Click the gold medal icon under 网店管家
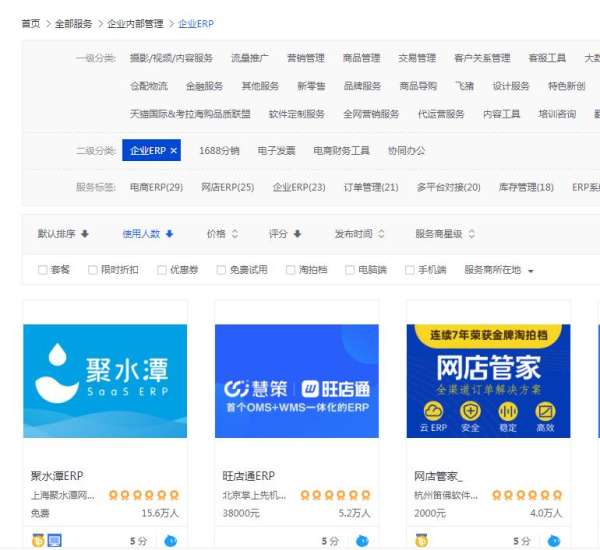This screenshot has width=600, height=550. pyautogui.click(x=422, y=540)
